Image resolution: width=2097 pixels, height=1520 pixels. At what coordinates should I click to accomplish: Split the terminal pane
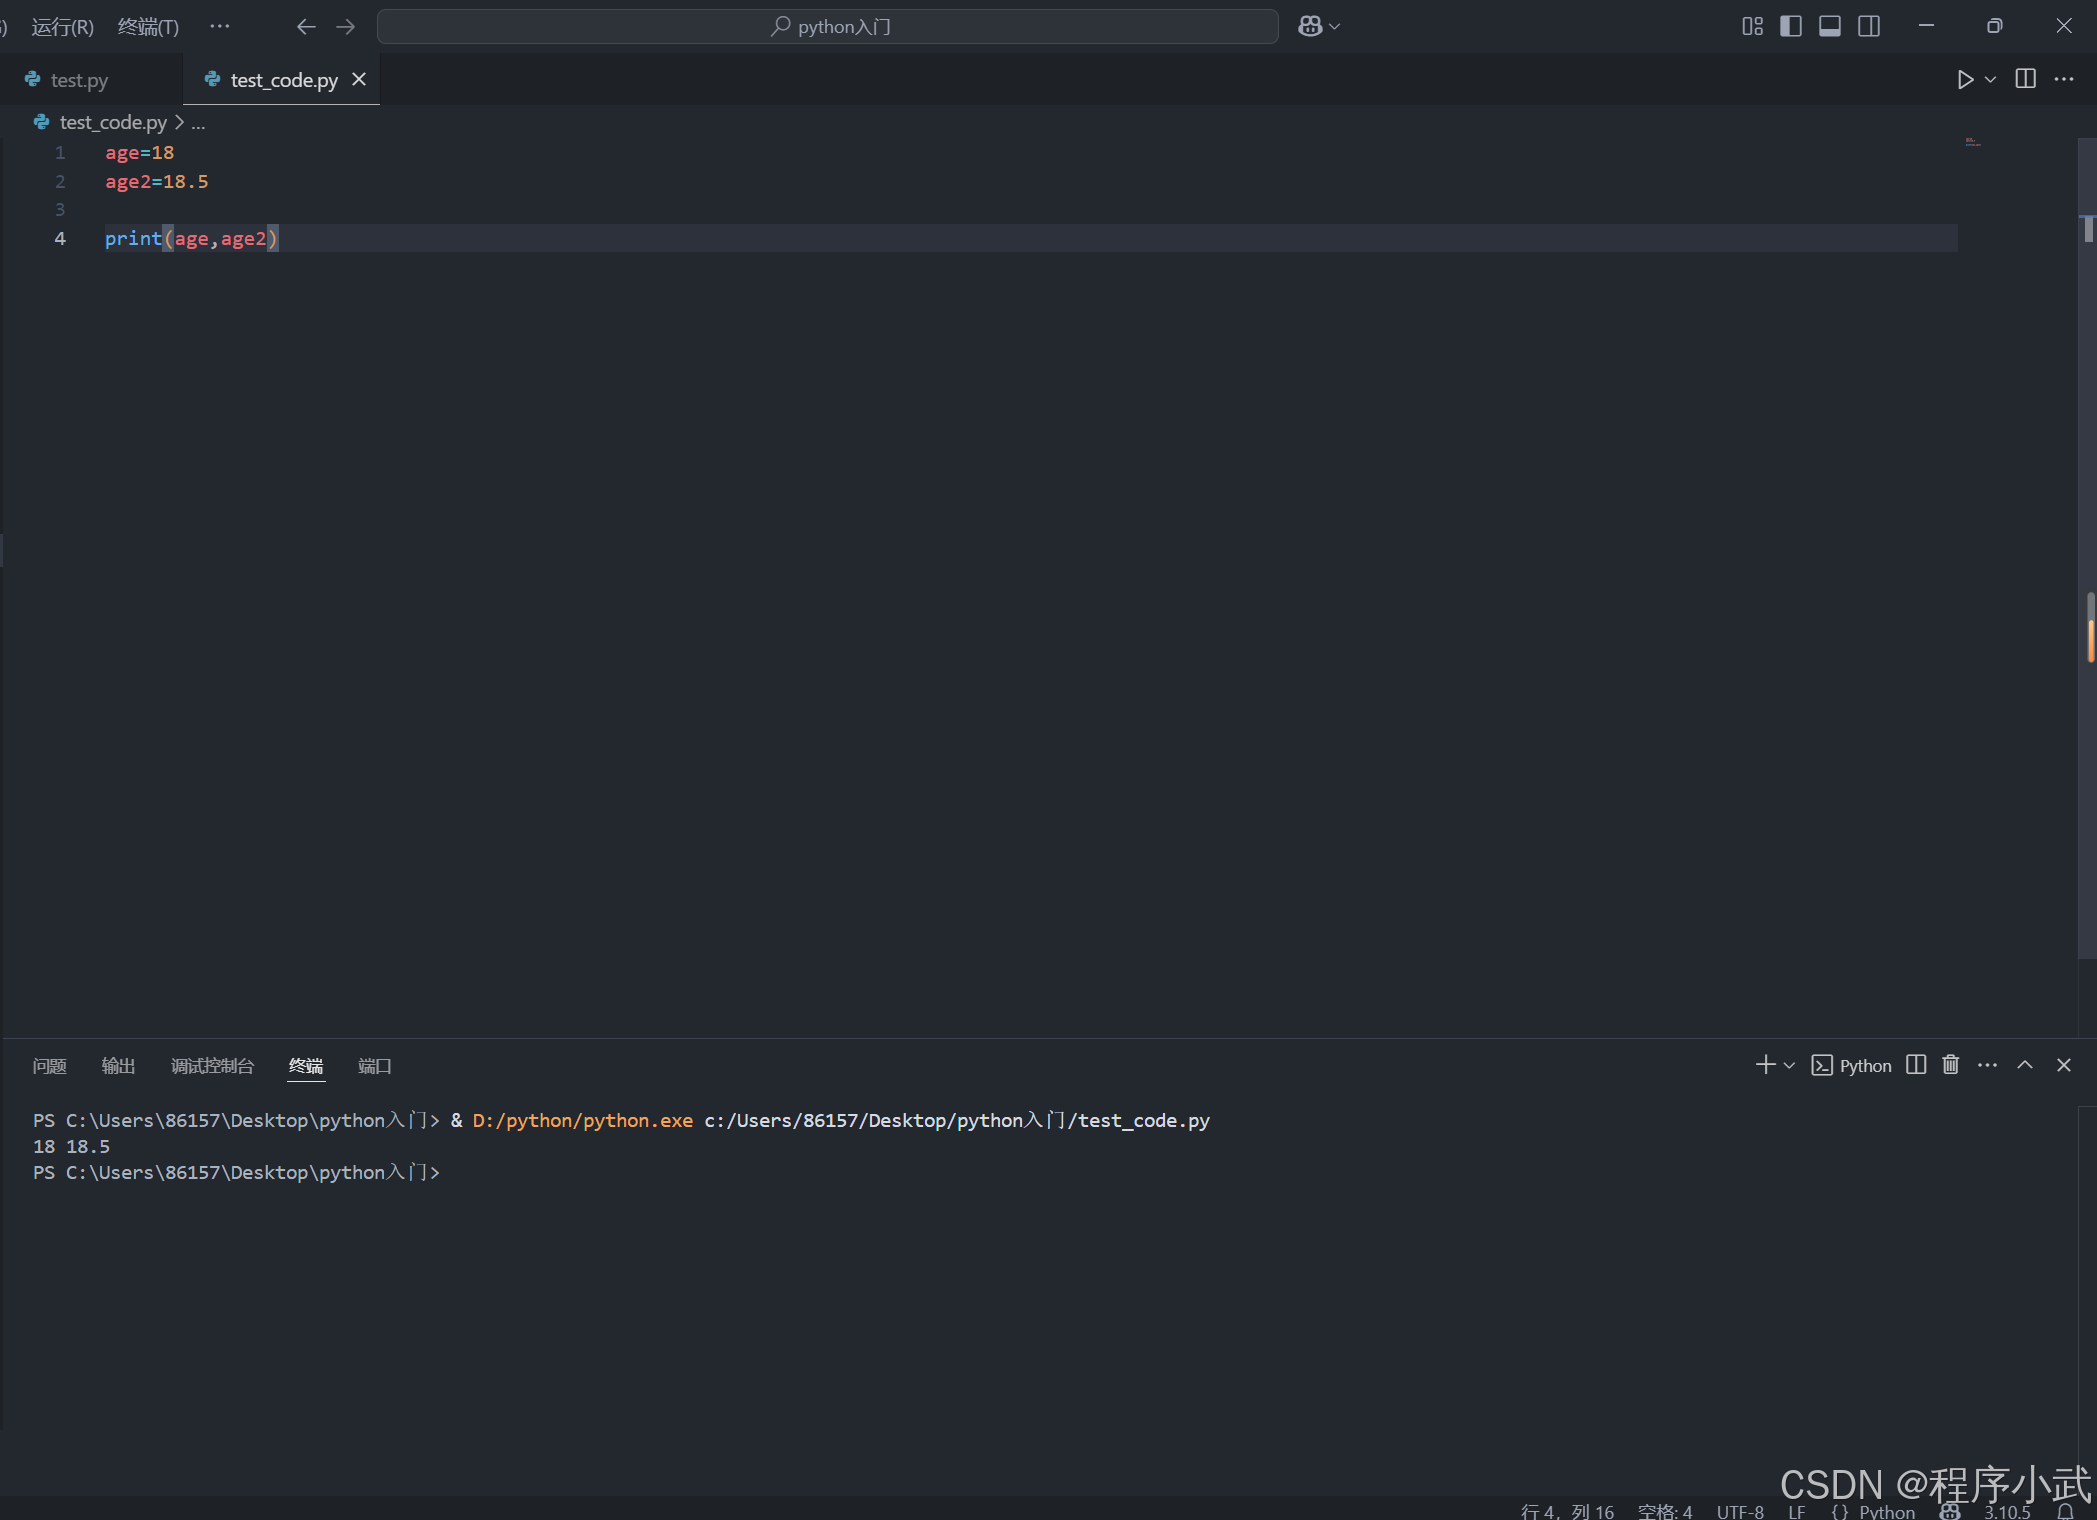tap(1915, 1065)
